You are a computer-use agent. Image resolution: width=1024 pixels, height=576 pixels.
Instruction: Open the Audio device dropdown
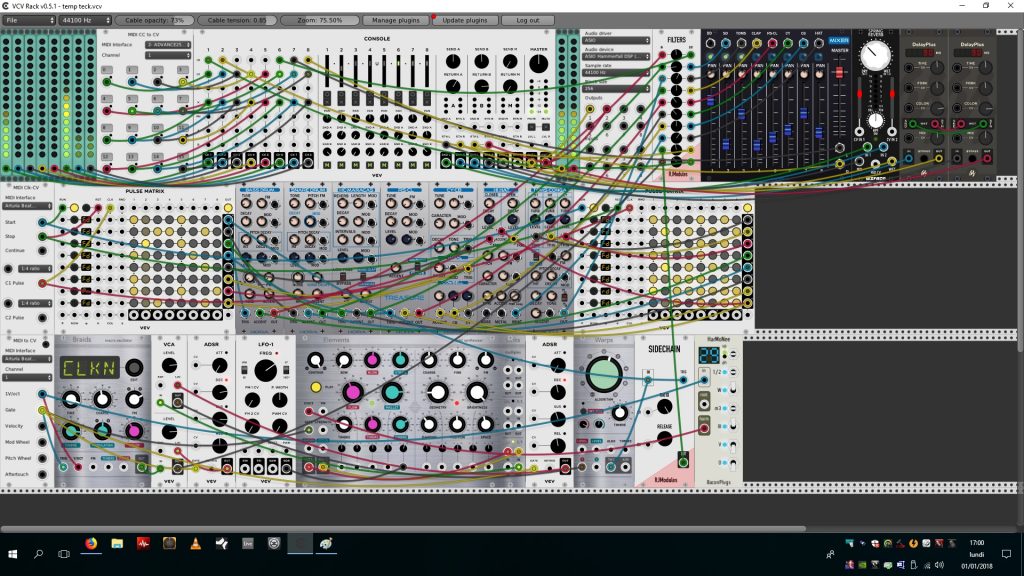pos(616,57)
